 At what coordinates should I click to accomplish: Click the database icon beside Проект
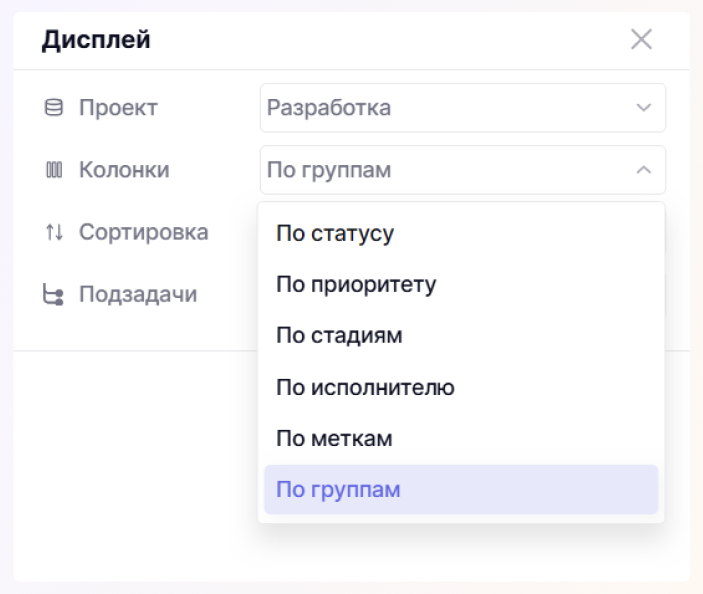click(x=54, y=108)
